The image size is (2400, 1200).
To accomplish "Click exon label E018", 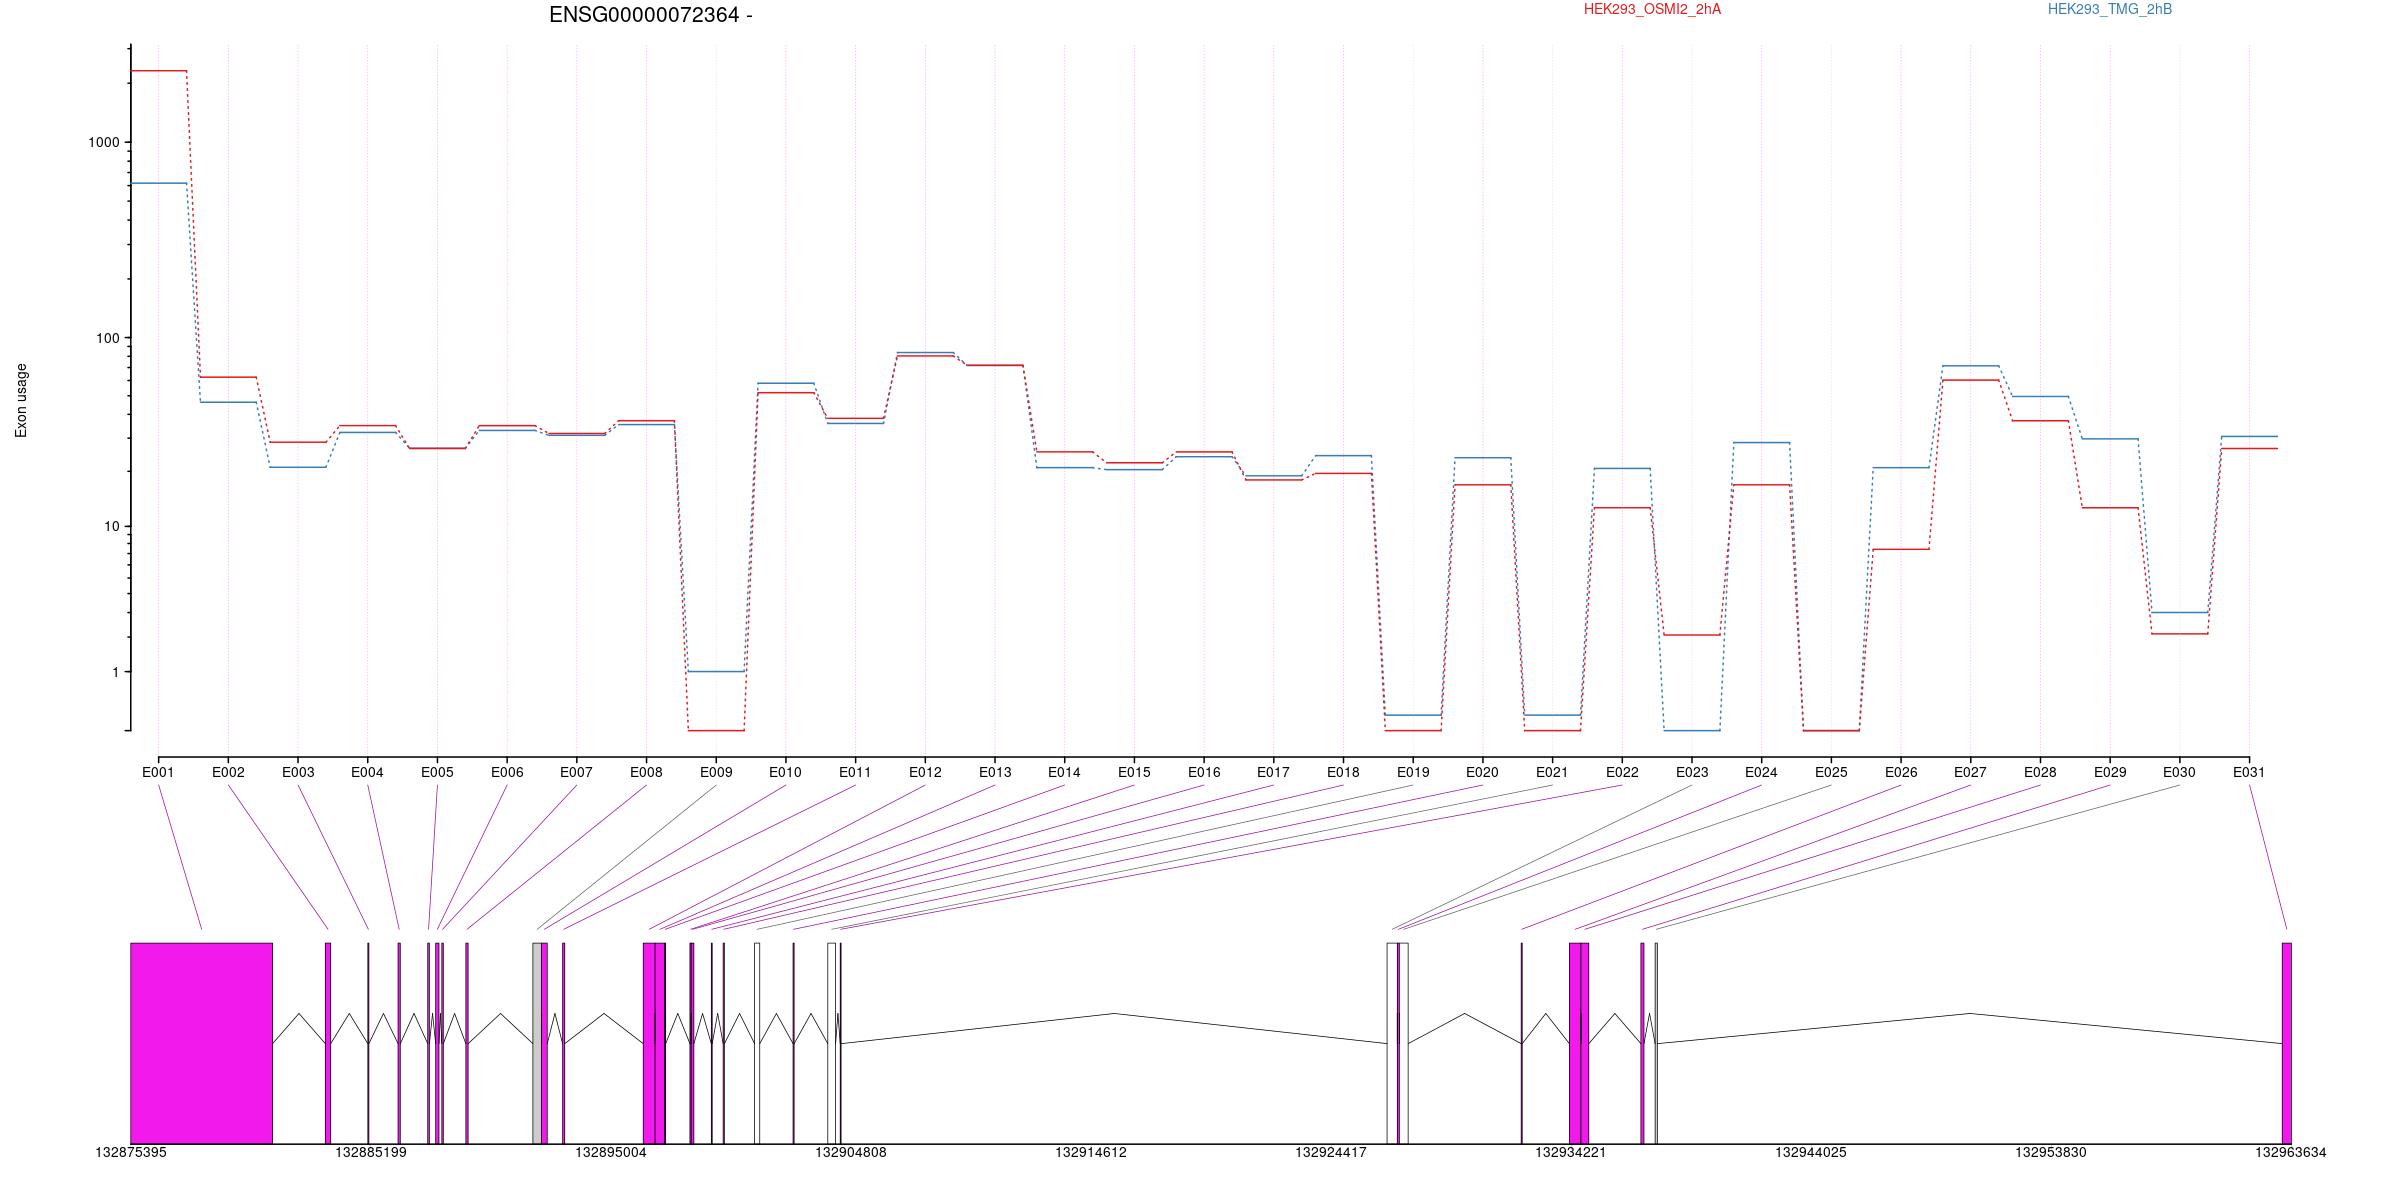I will click(1343, 772).
